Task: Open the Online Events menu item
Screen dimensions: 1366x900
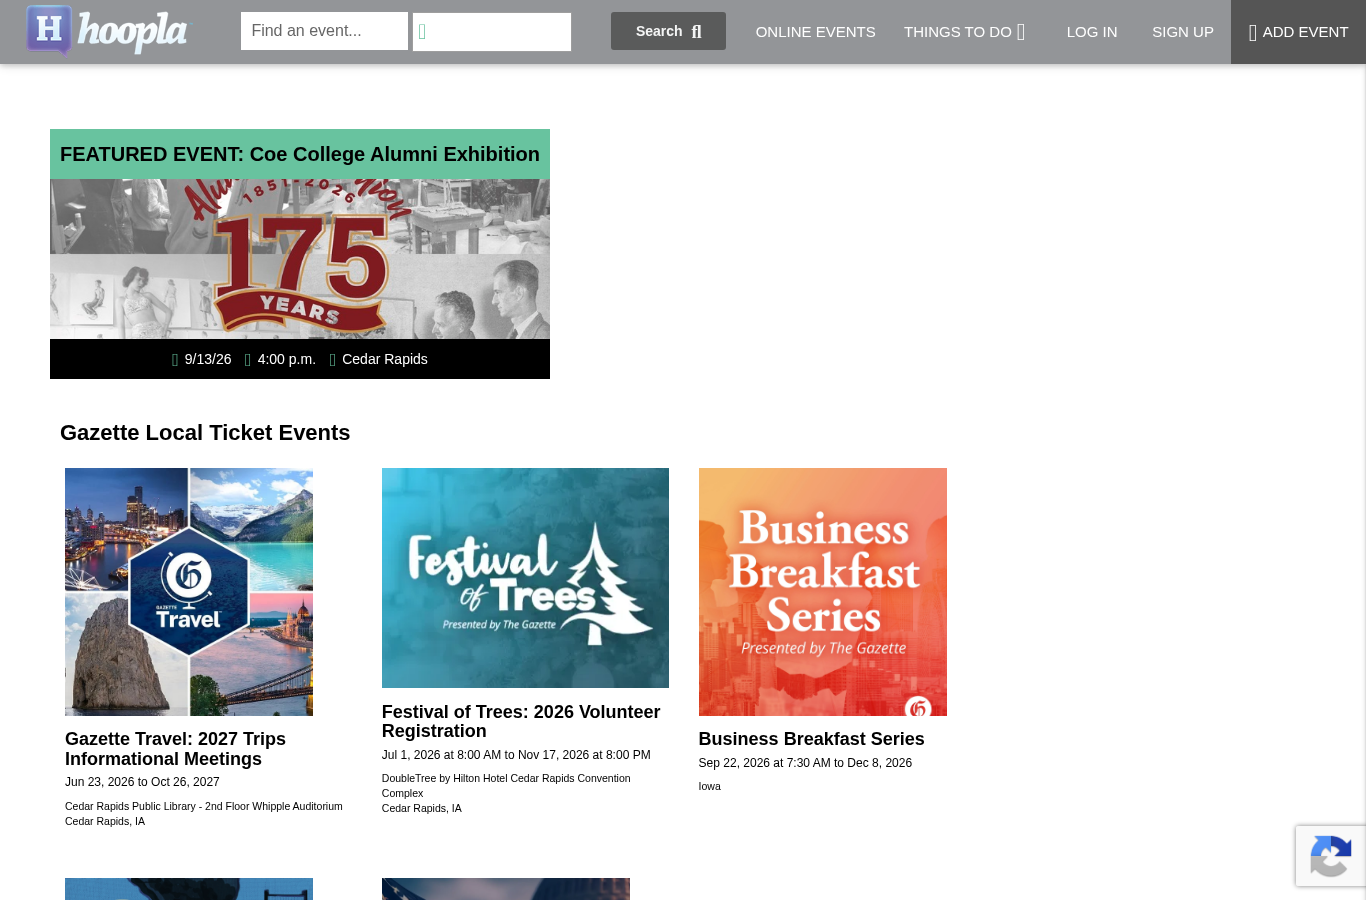Action: pos(815,32)
